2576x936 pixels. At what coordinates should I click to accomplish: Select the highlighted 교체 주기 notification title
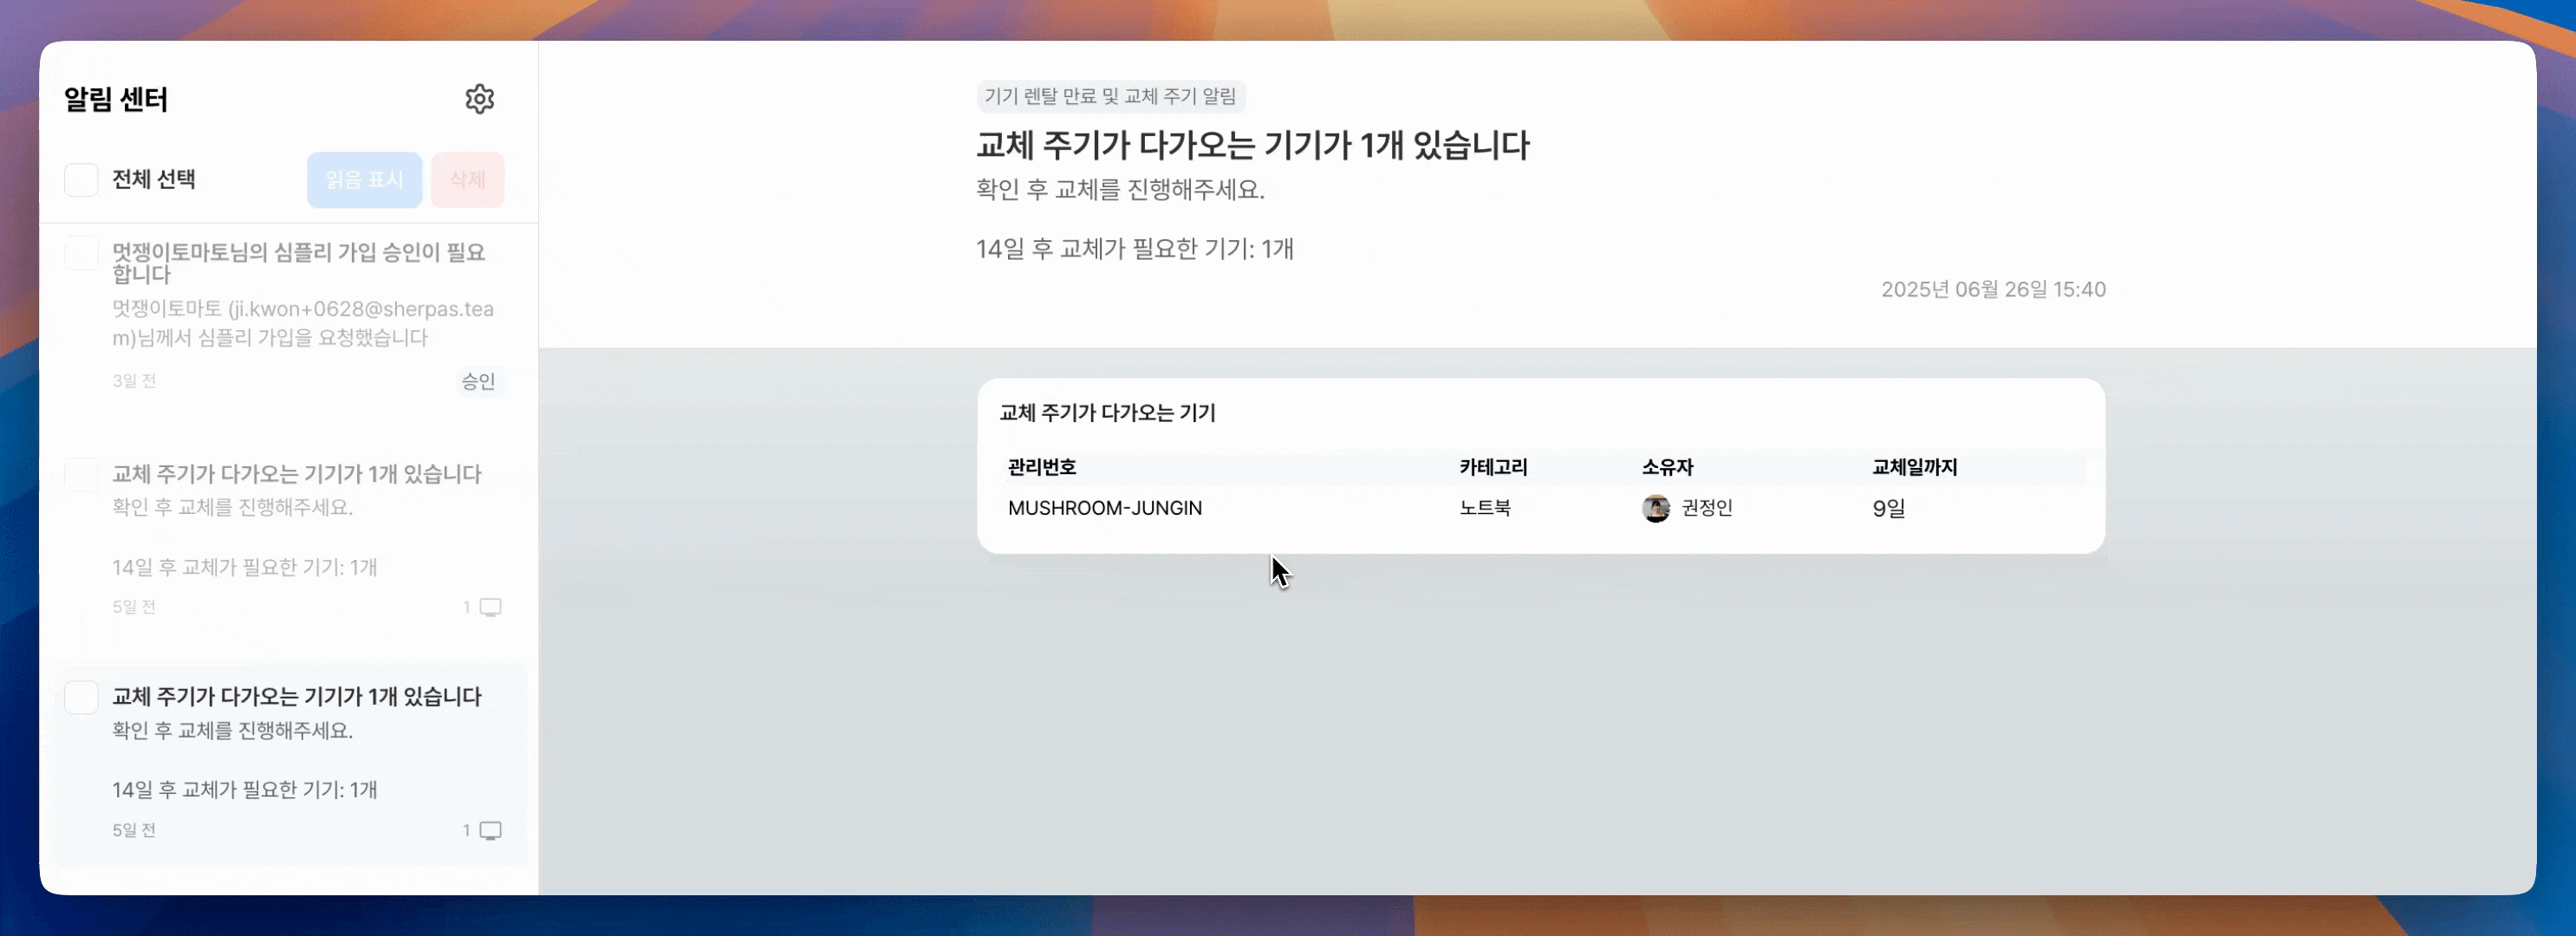pyautogui.click(x=297, y=696)
